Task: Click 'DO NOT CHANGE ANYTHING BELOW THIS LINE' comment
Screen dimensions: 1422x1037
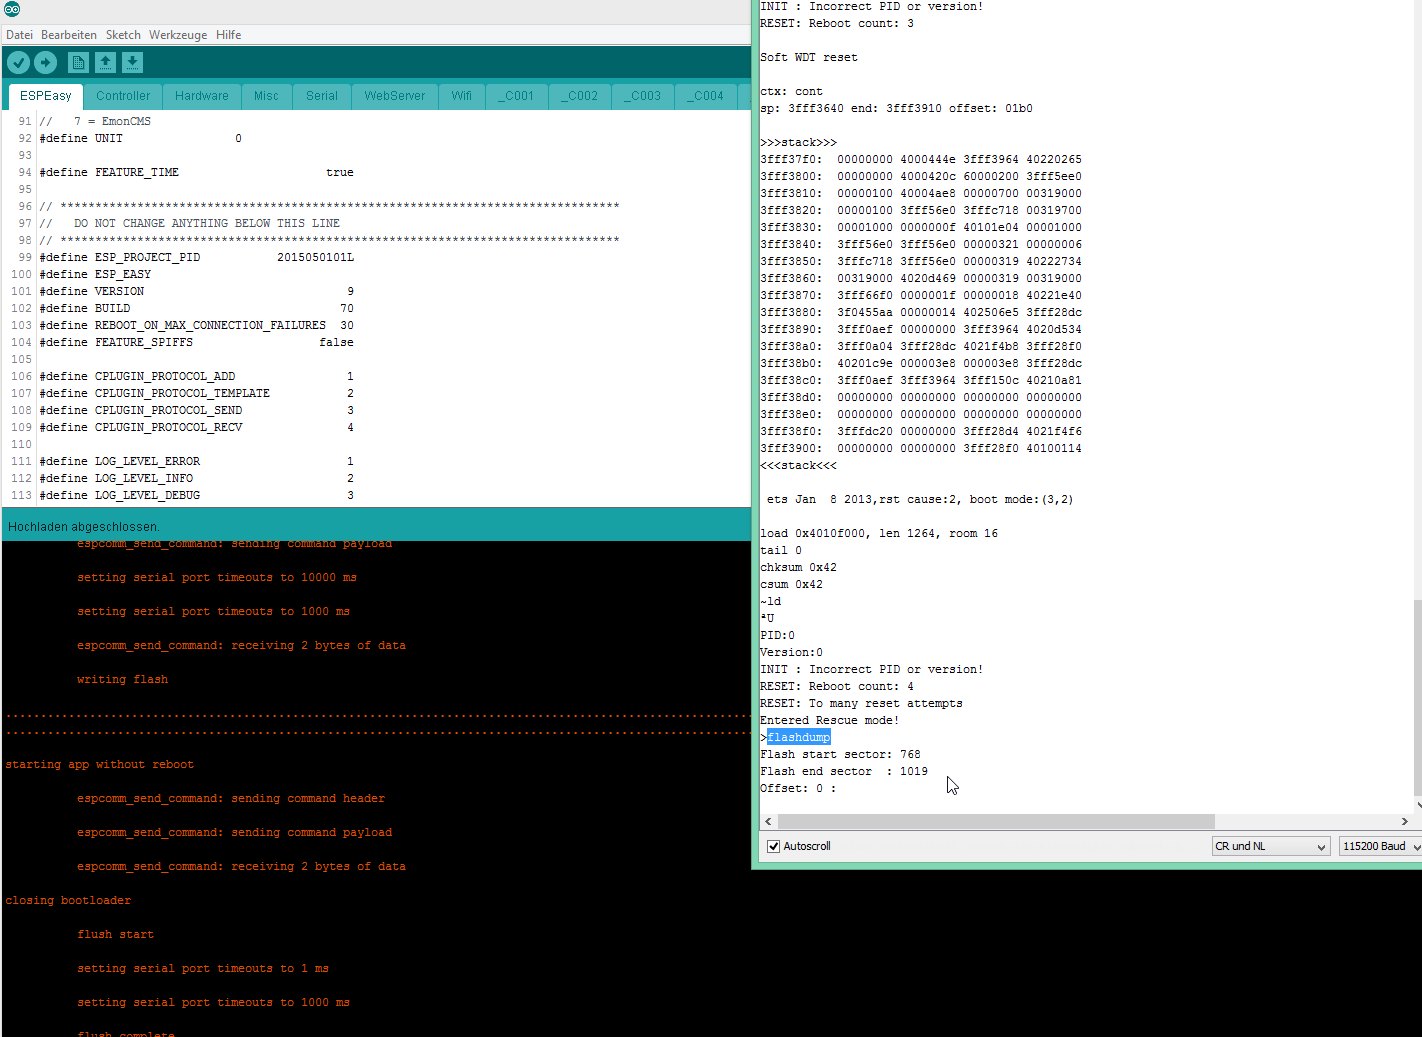Action: click(207, 223)
